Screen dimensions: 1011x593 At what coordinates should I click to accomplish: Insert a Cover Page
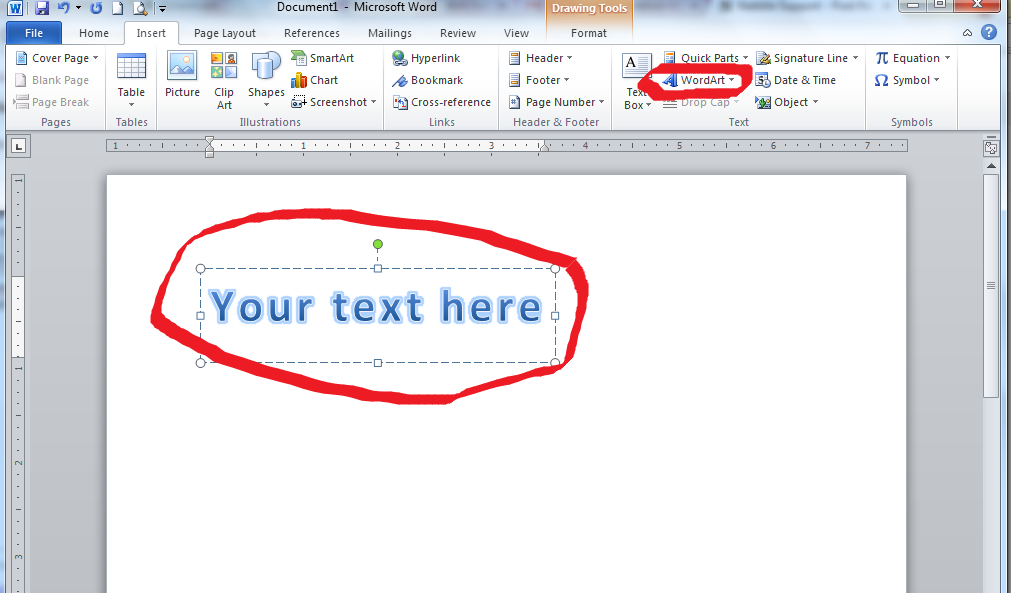pos(56,58)
